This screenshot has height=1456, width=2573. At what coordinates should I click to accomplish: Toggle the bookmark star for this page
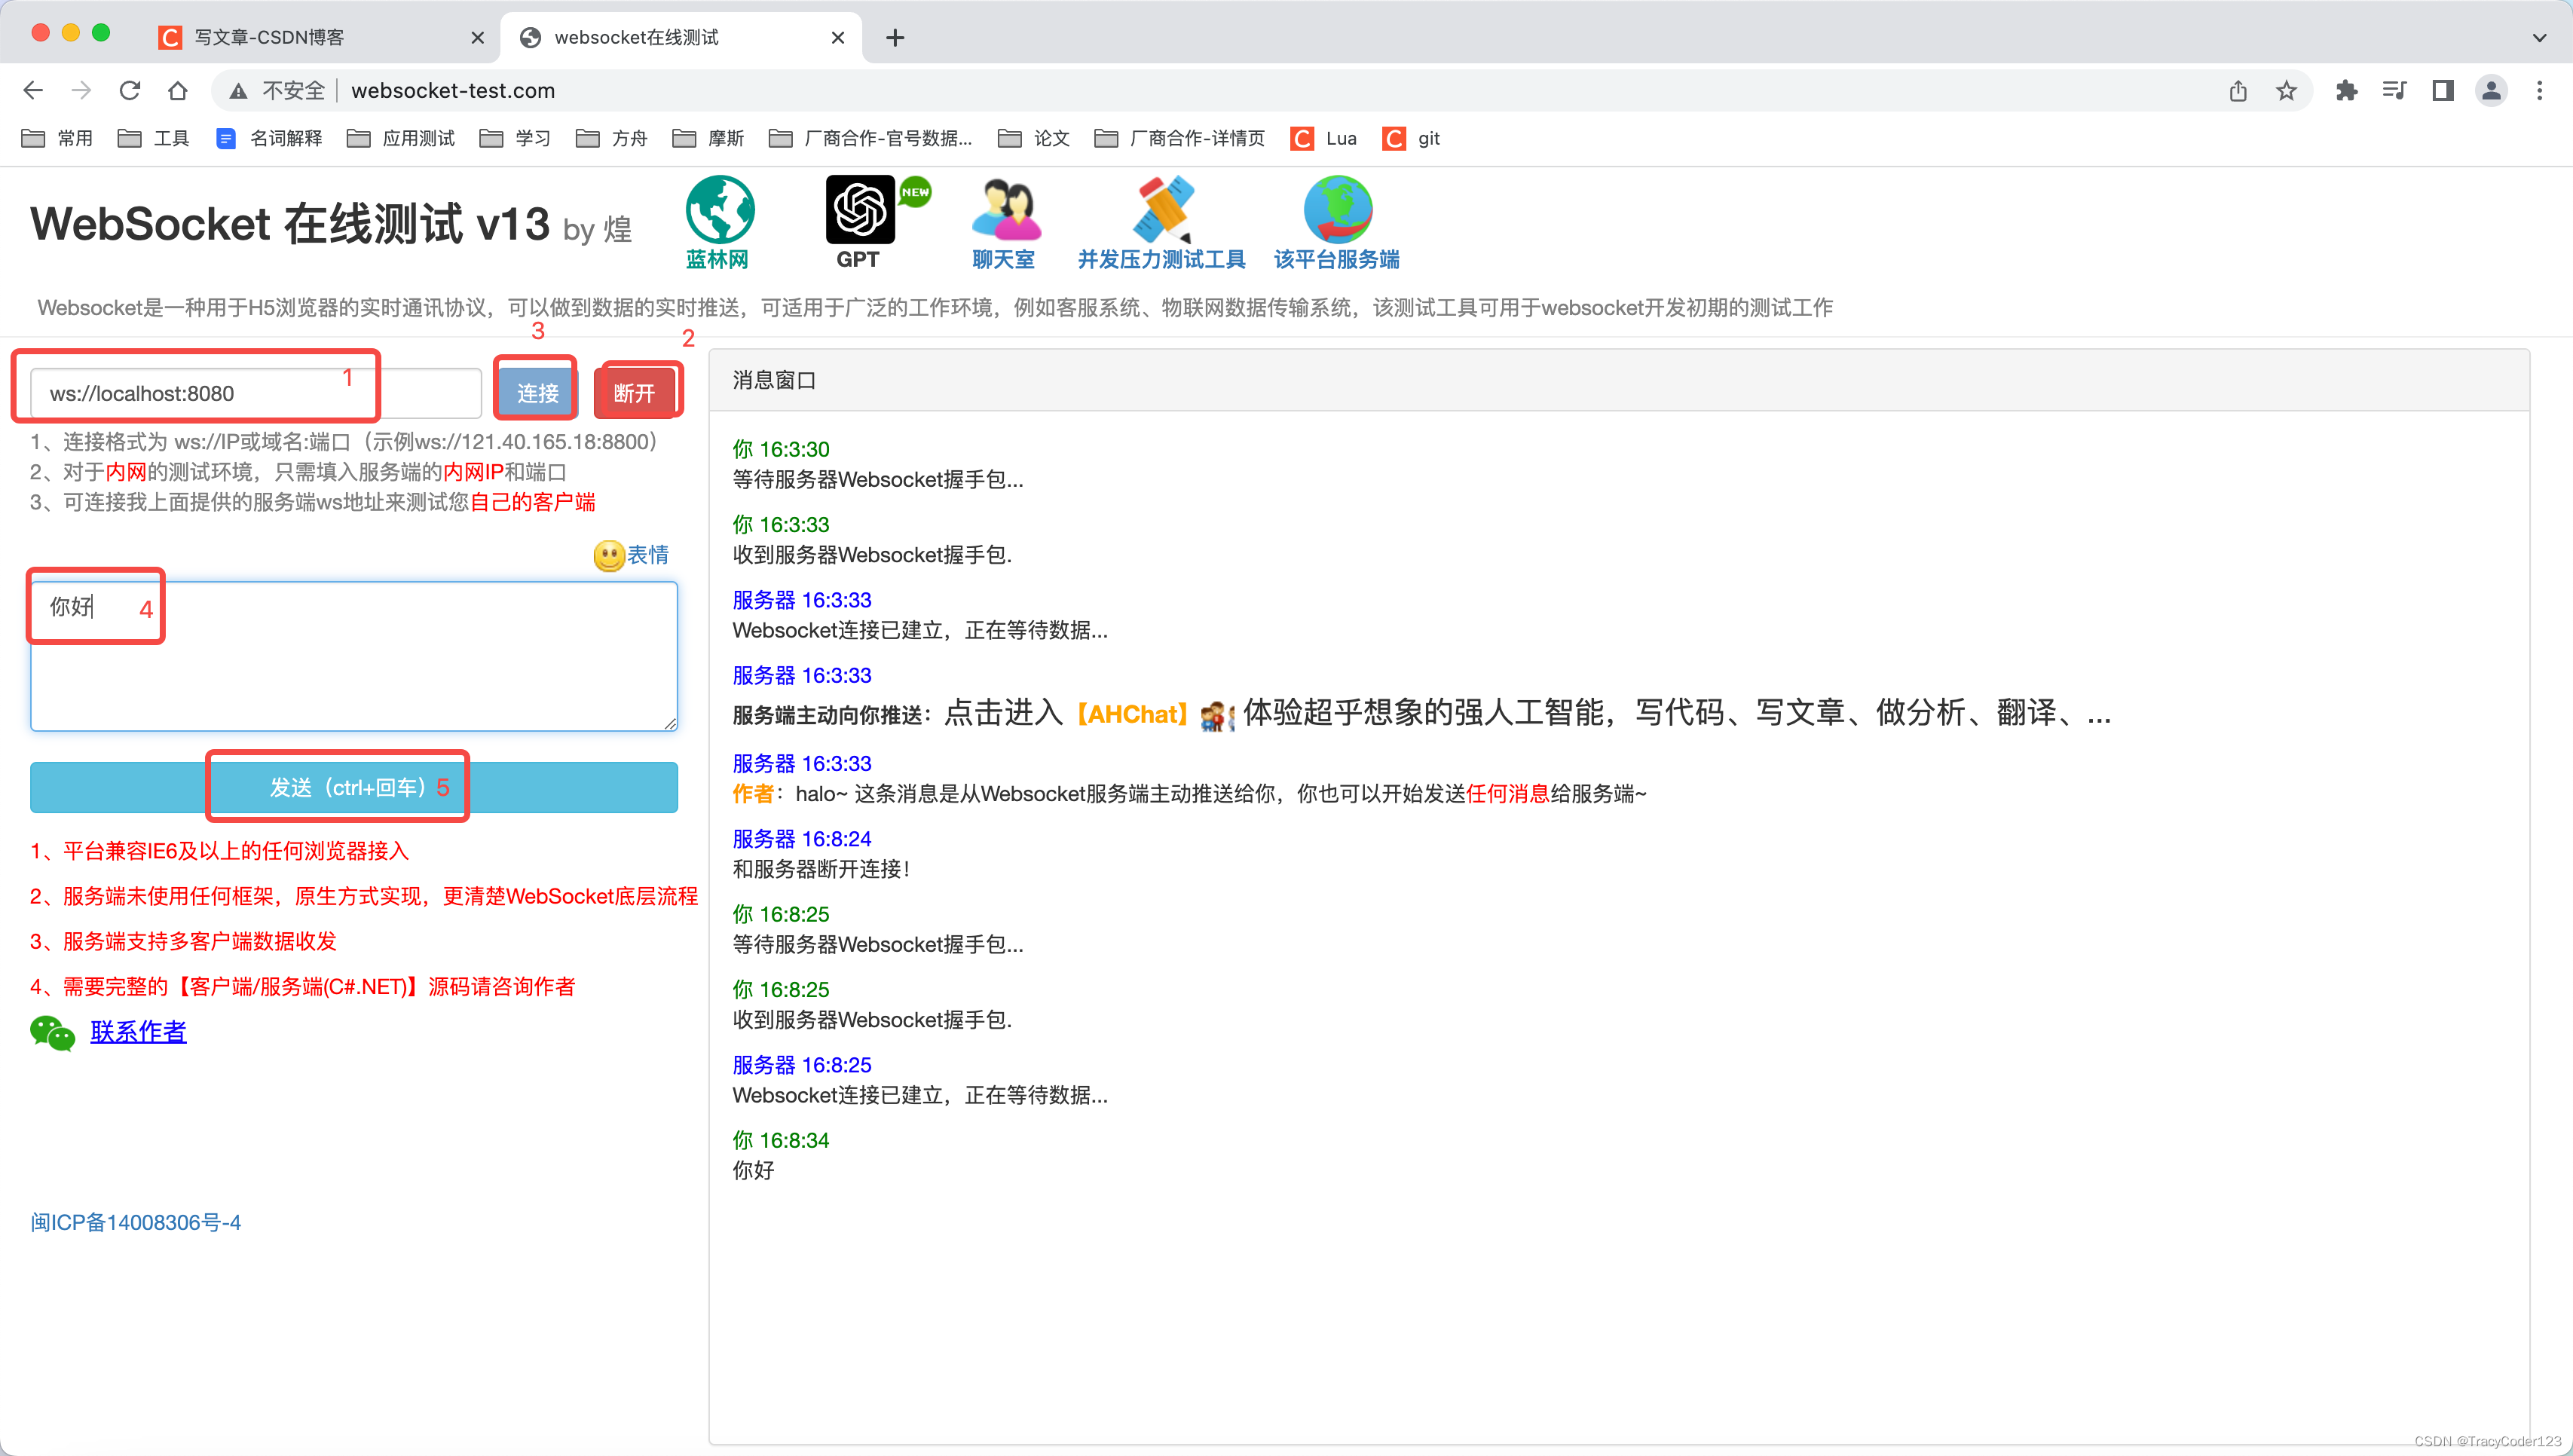click(x=2286, y=90)
